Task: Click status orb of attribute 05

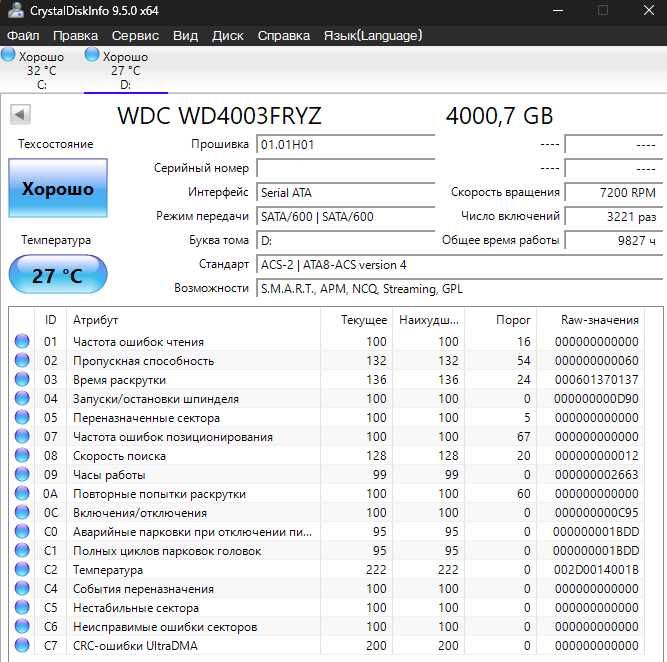Action: tap(22, 417)
